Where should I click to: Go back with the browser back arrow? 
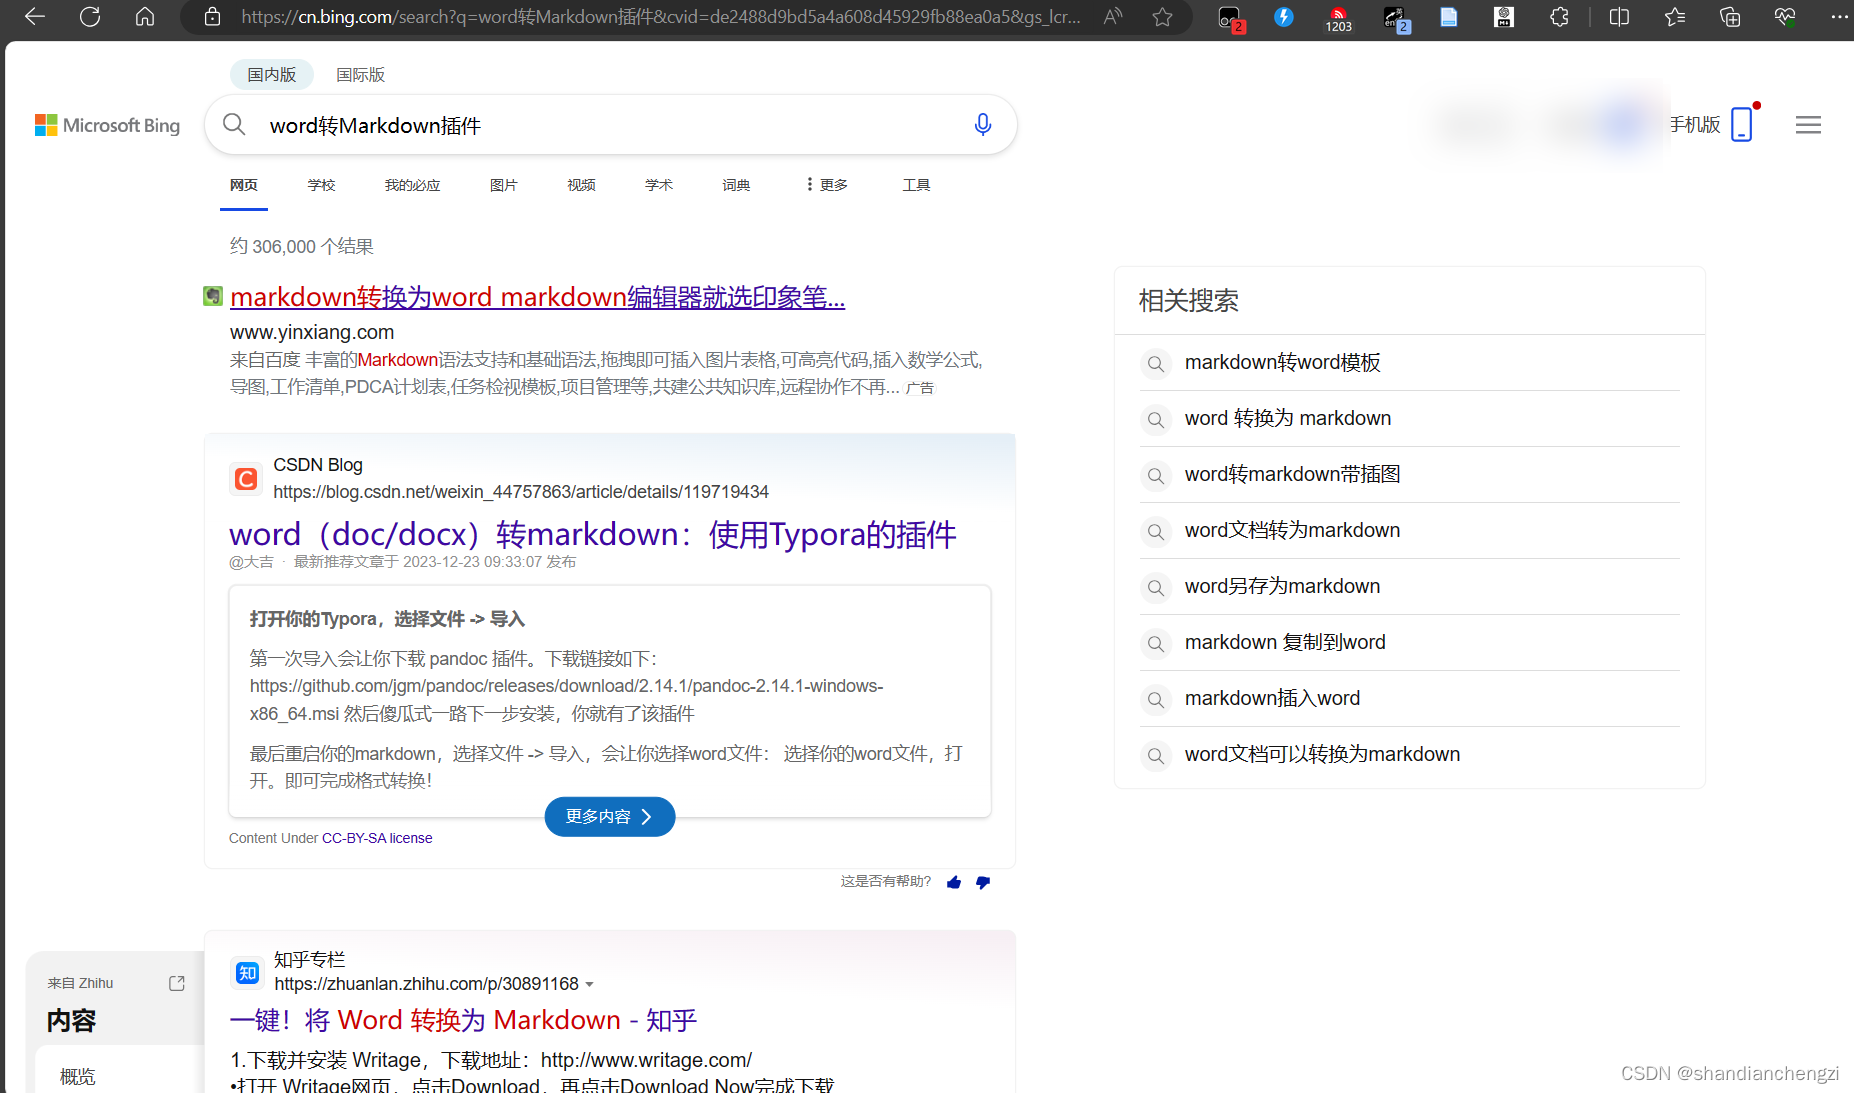click(35, 17)
